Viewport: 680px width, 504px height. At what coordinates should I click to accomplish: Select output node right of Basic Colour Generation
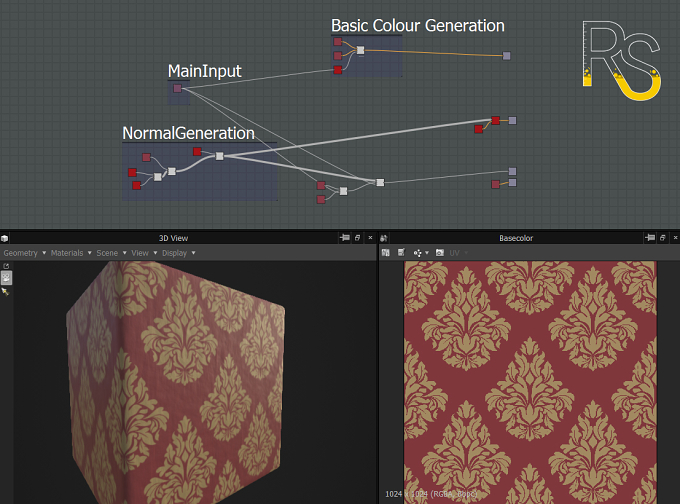(x=507, y=56)
